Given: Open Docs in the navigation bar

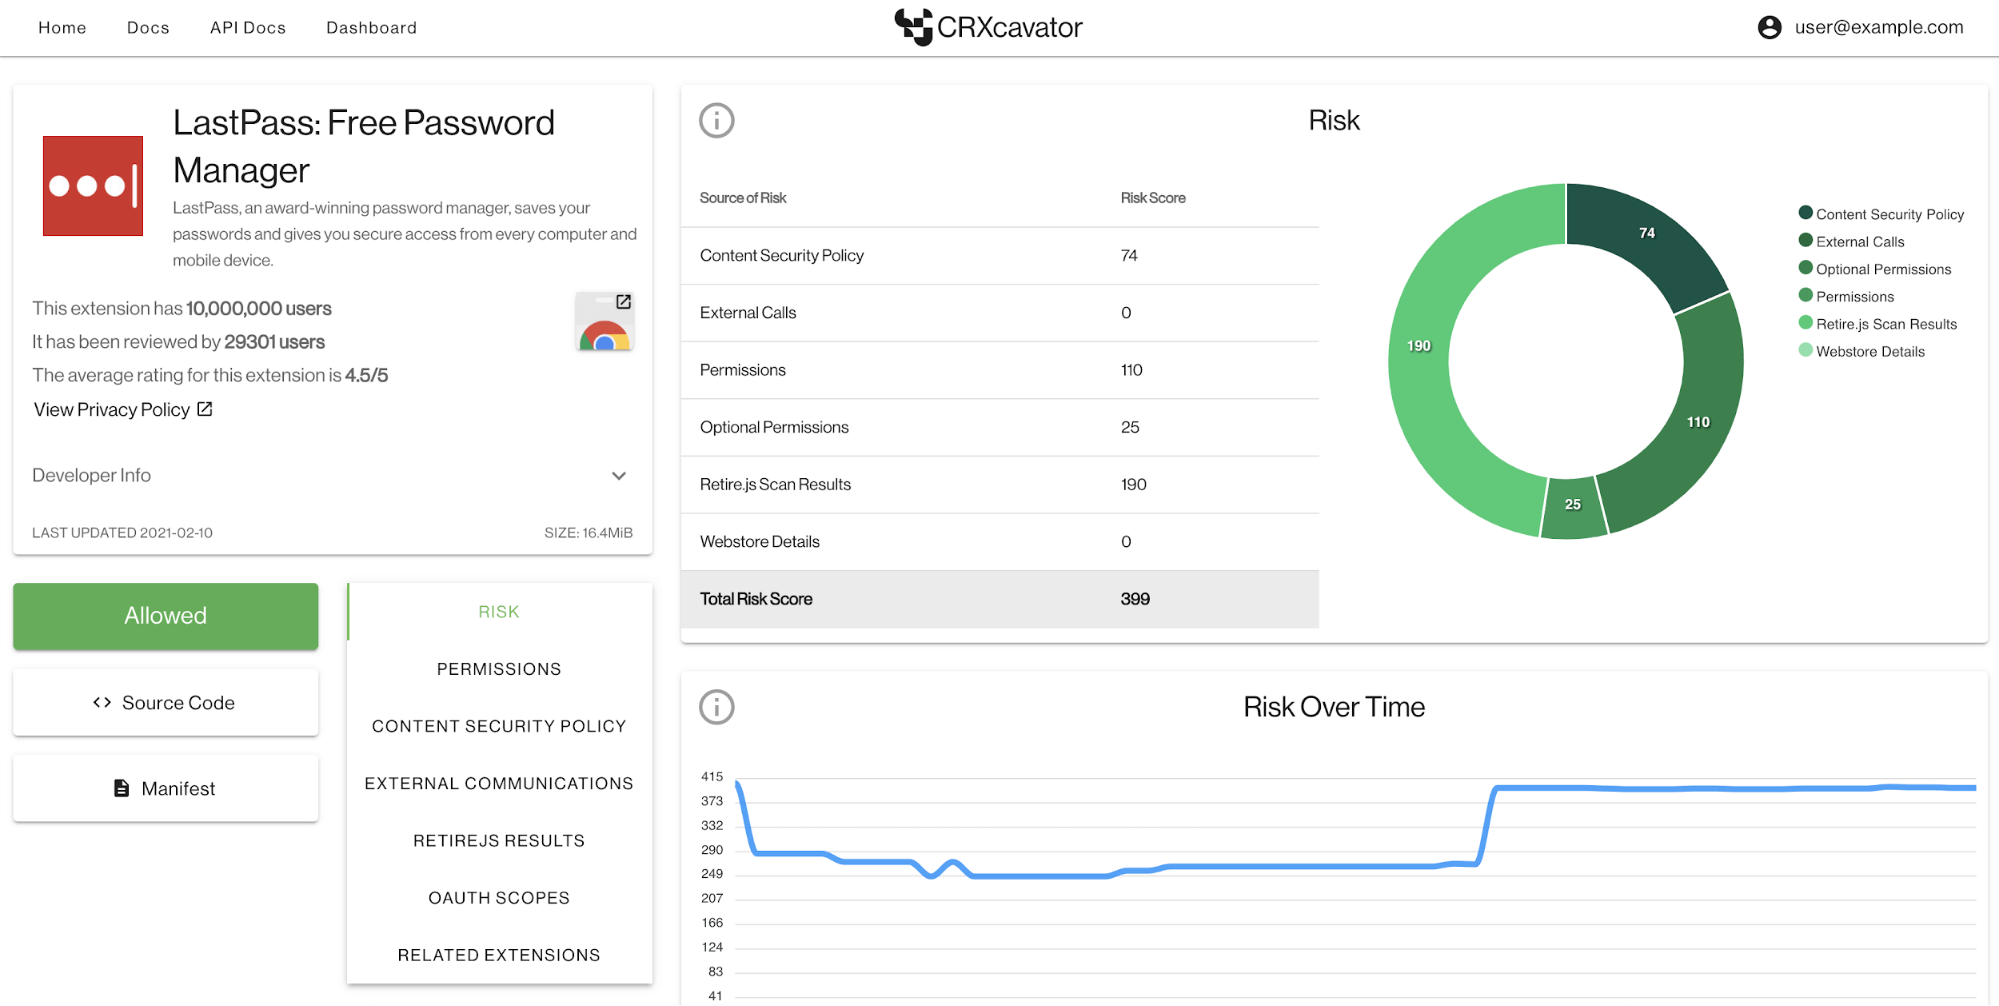Looking at the screenshot, I should point(148,28).
